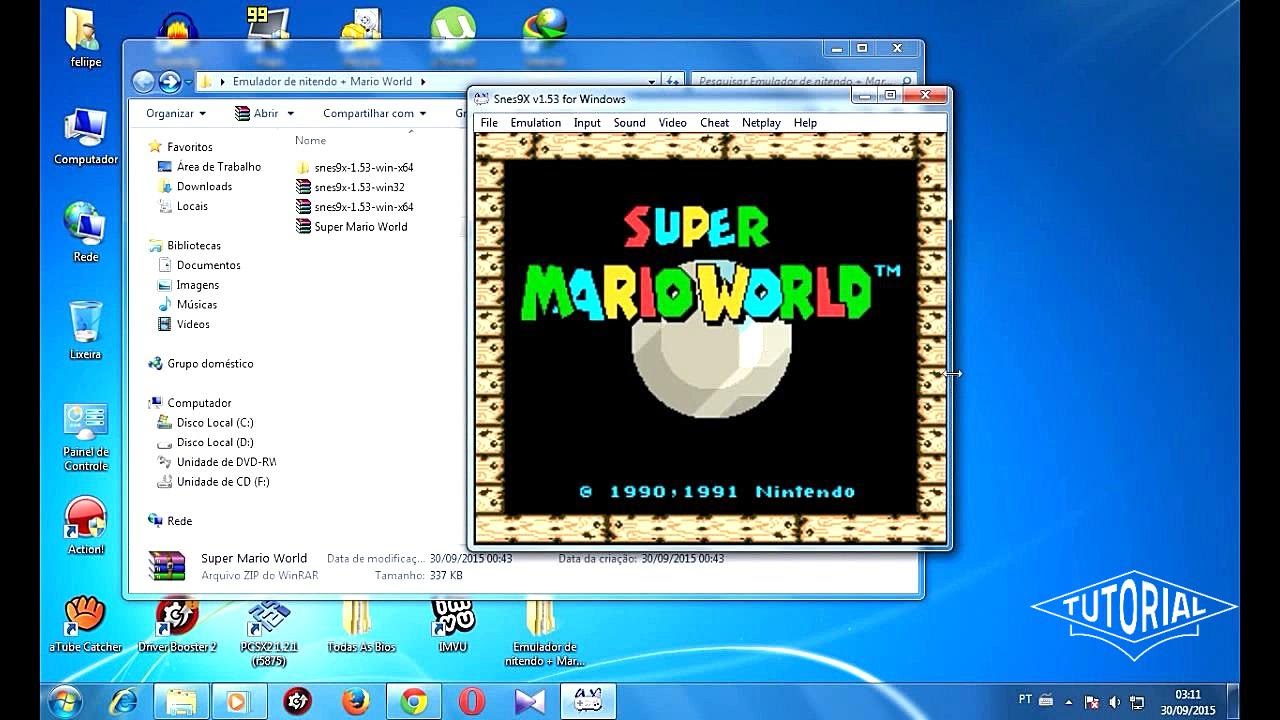This screenshot has height=720, width=1280.
Task: Open the File menu in Snes9X
Action: click(489, 123)
